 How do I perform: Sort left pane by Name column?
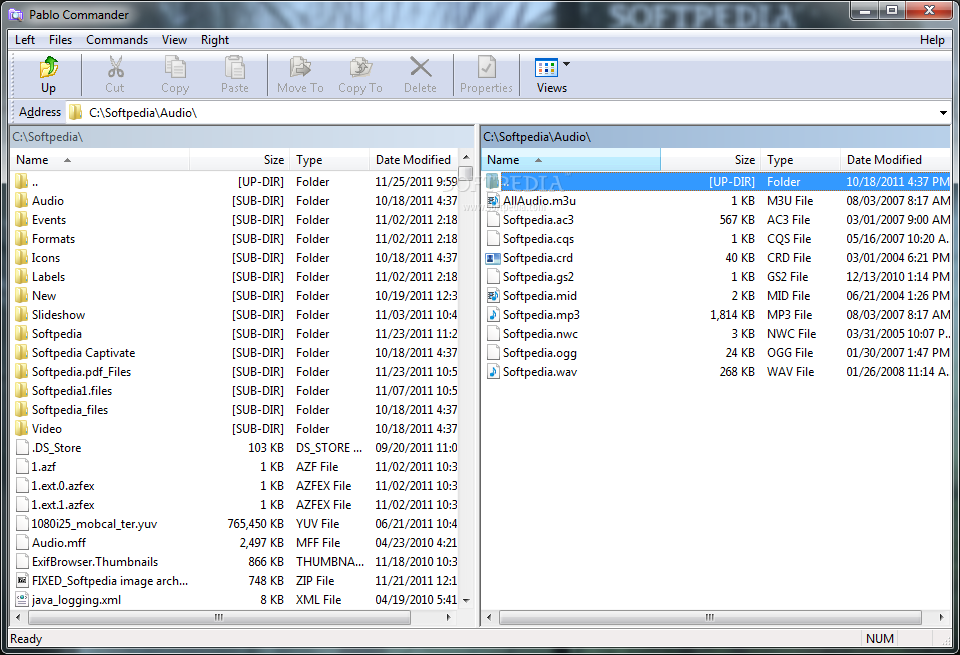[100, 160]
